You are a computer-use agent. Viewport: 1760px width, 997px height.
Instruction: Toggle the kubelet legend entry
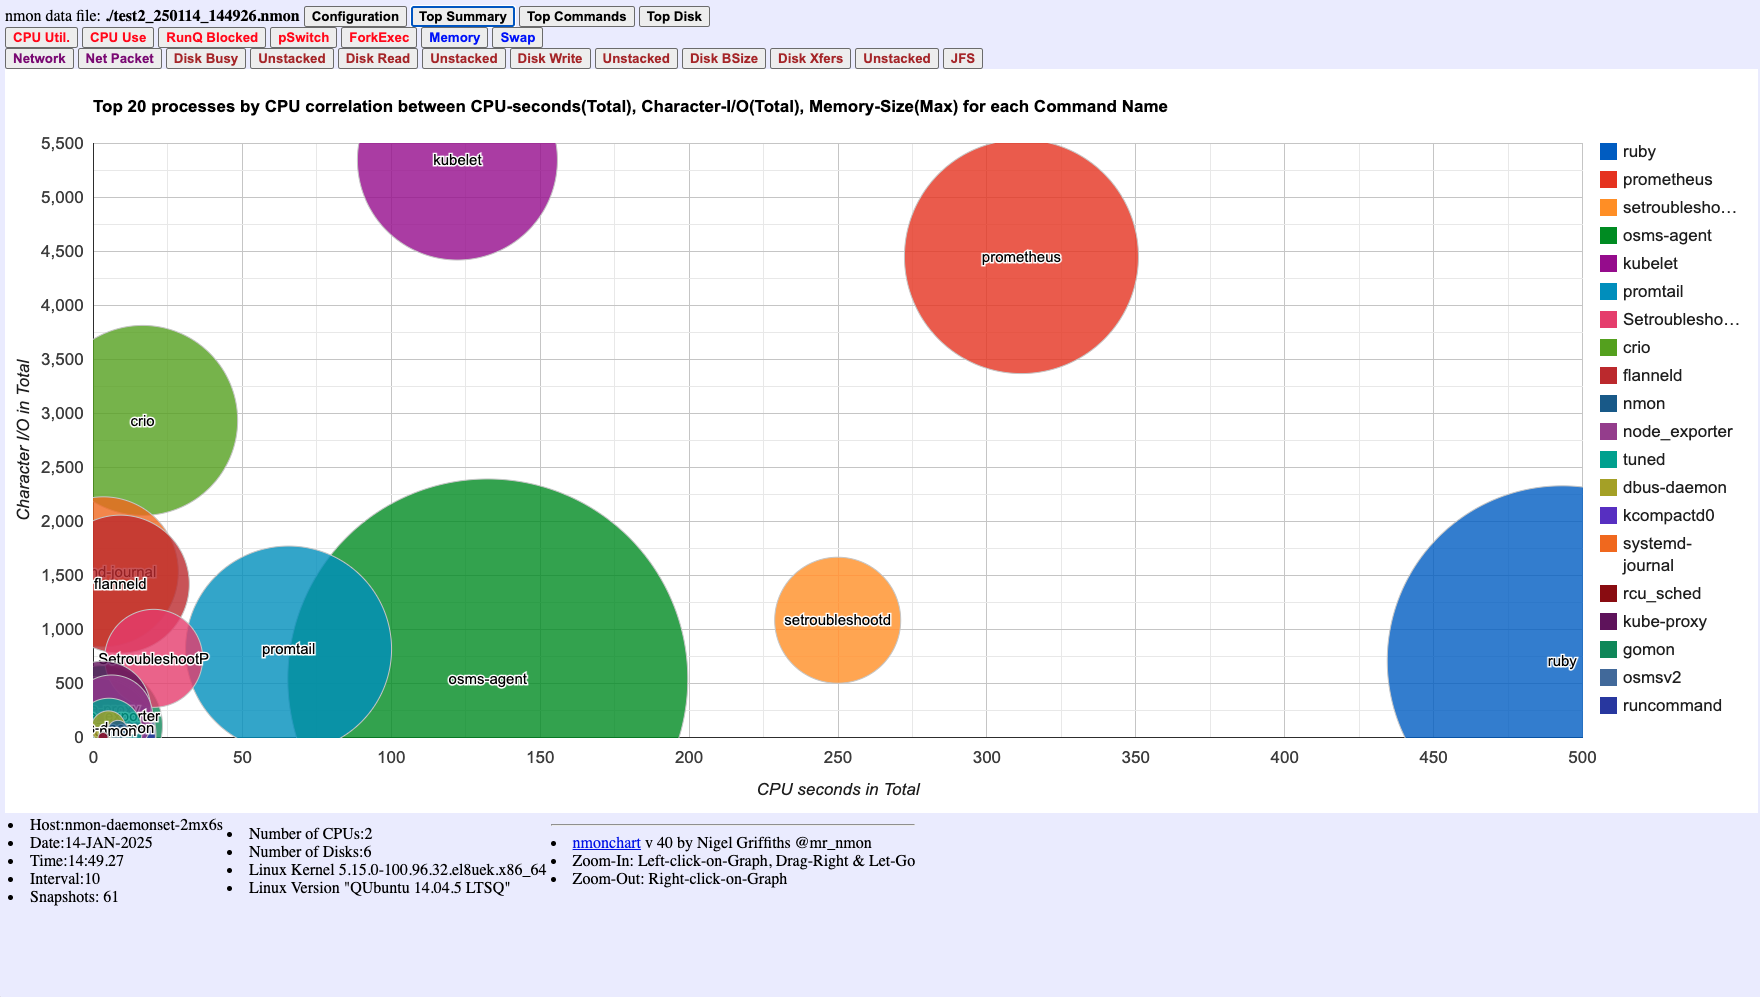click(1650, 263)
